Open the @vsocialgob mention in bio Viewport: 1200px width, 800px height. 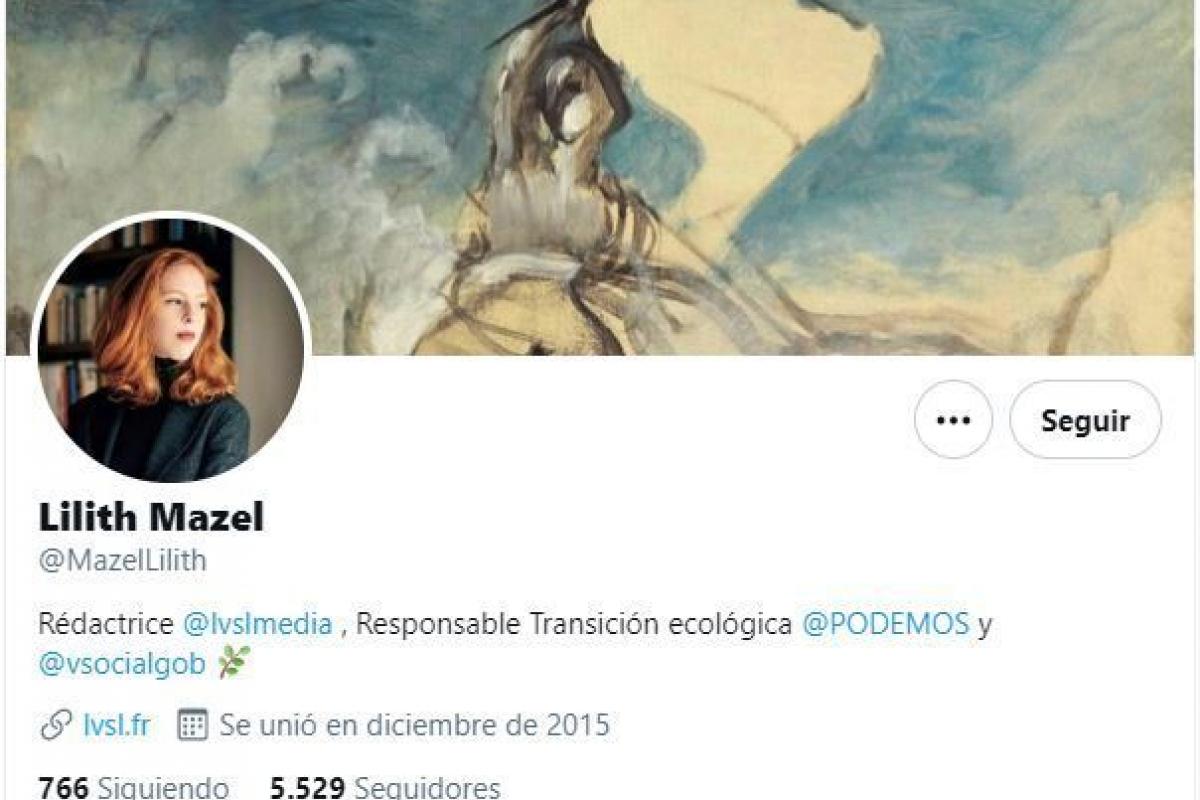[122, 663]
